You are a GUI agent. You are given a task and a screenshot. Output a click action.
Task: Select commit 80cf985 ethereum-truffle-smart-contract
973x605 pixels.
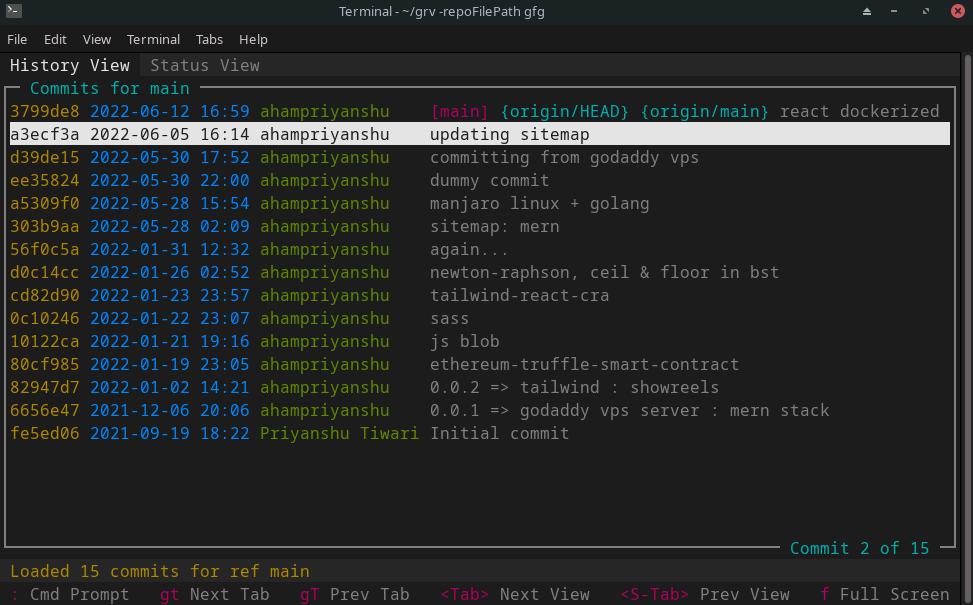coord(480,364)
